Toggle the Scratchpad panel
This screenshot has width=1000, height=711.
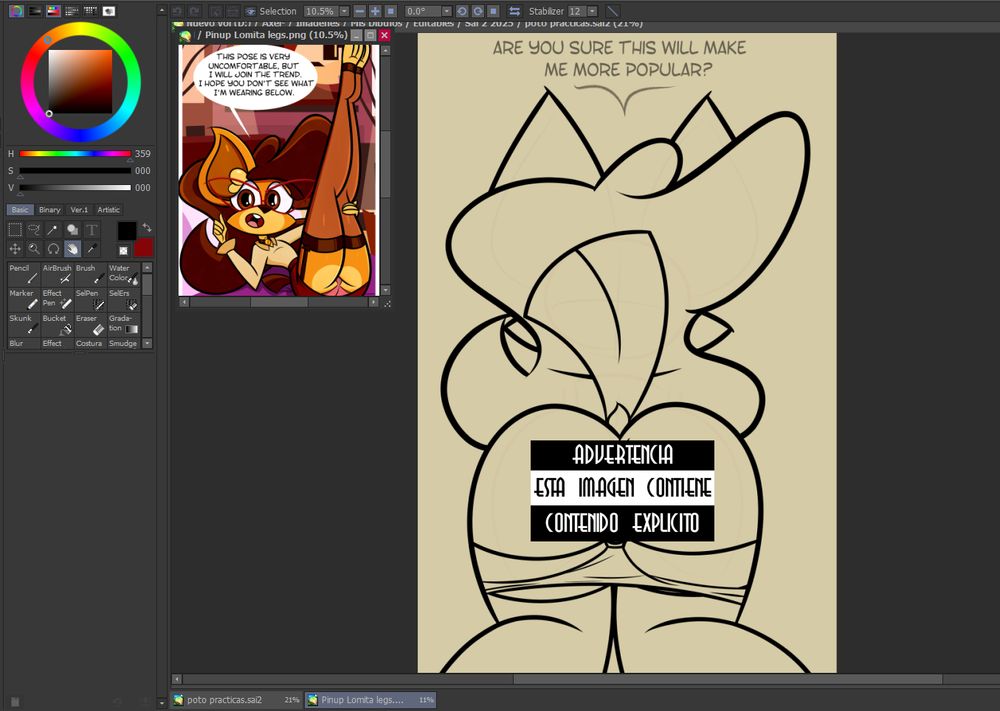click(109, 11)
